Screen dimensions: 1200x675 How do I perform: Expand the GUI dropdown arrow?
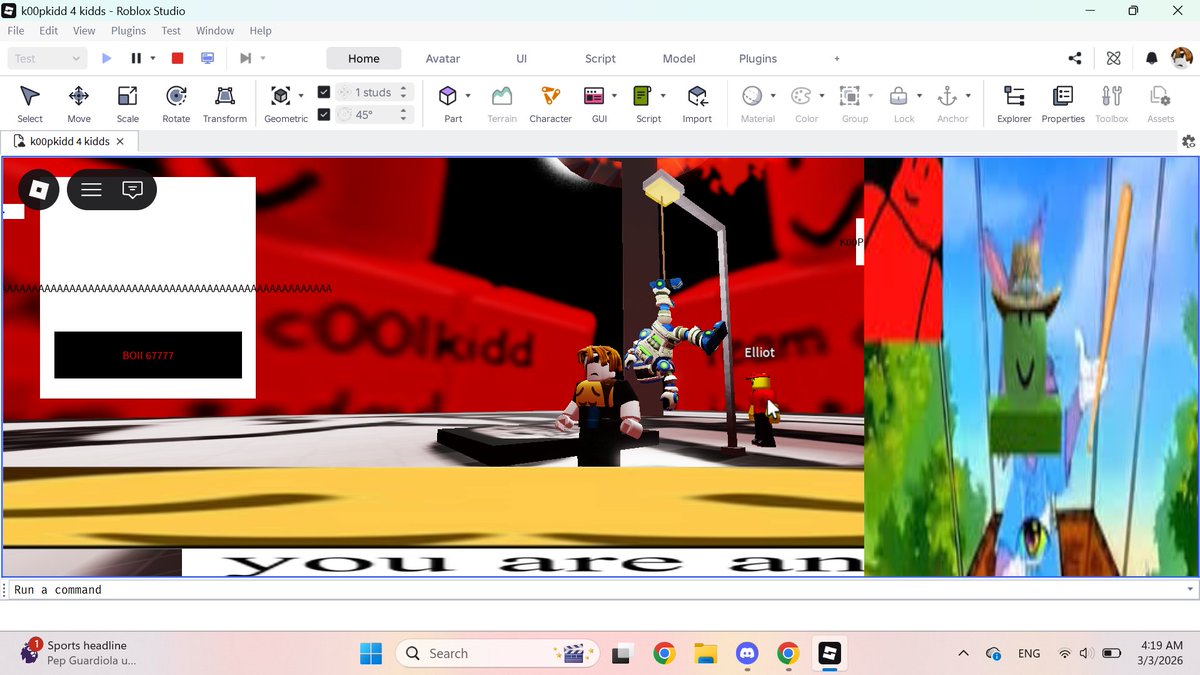click(614, 96)
